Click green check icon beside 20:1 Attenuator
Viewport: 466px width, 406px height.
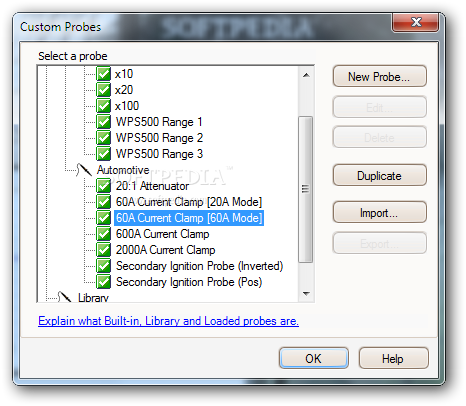point(103,186)
